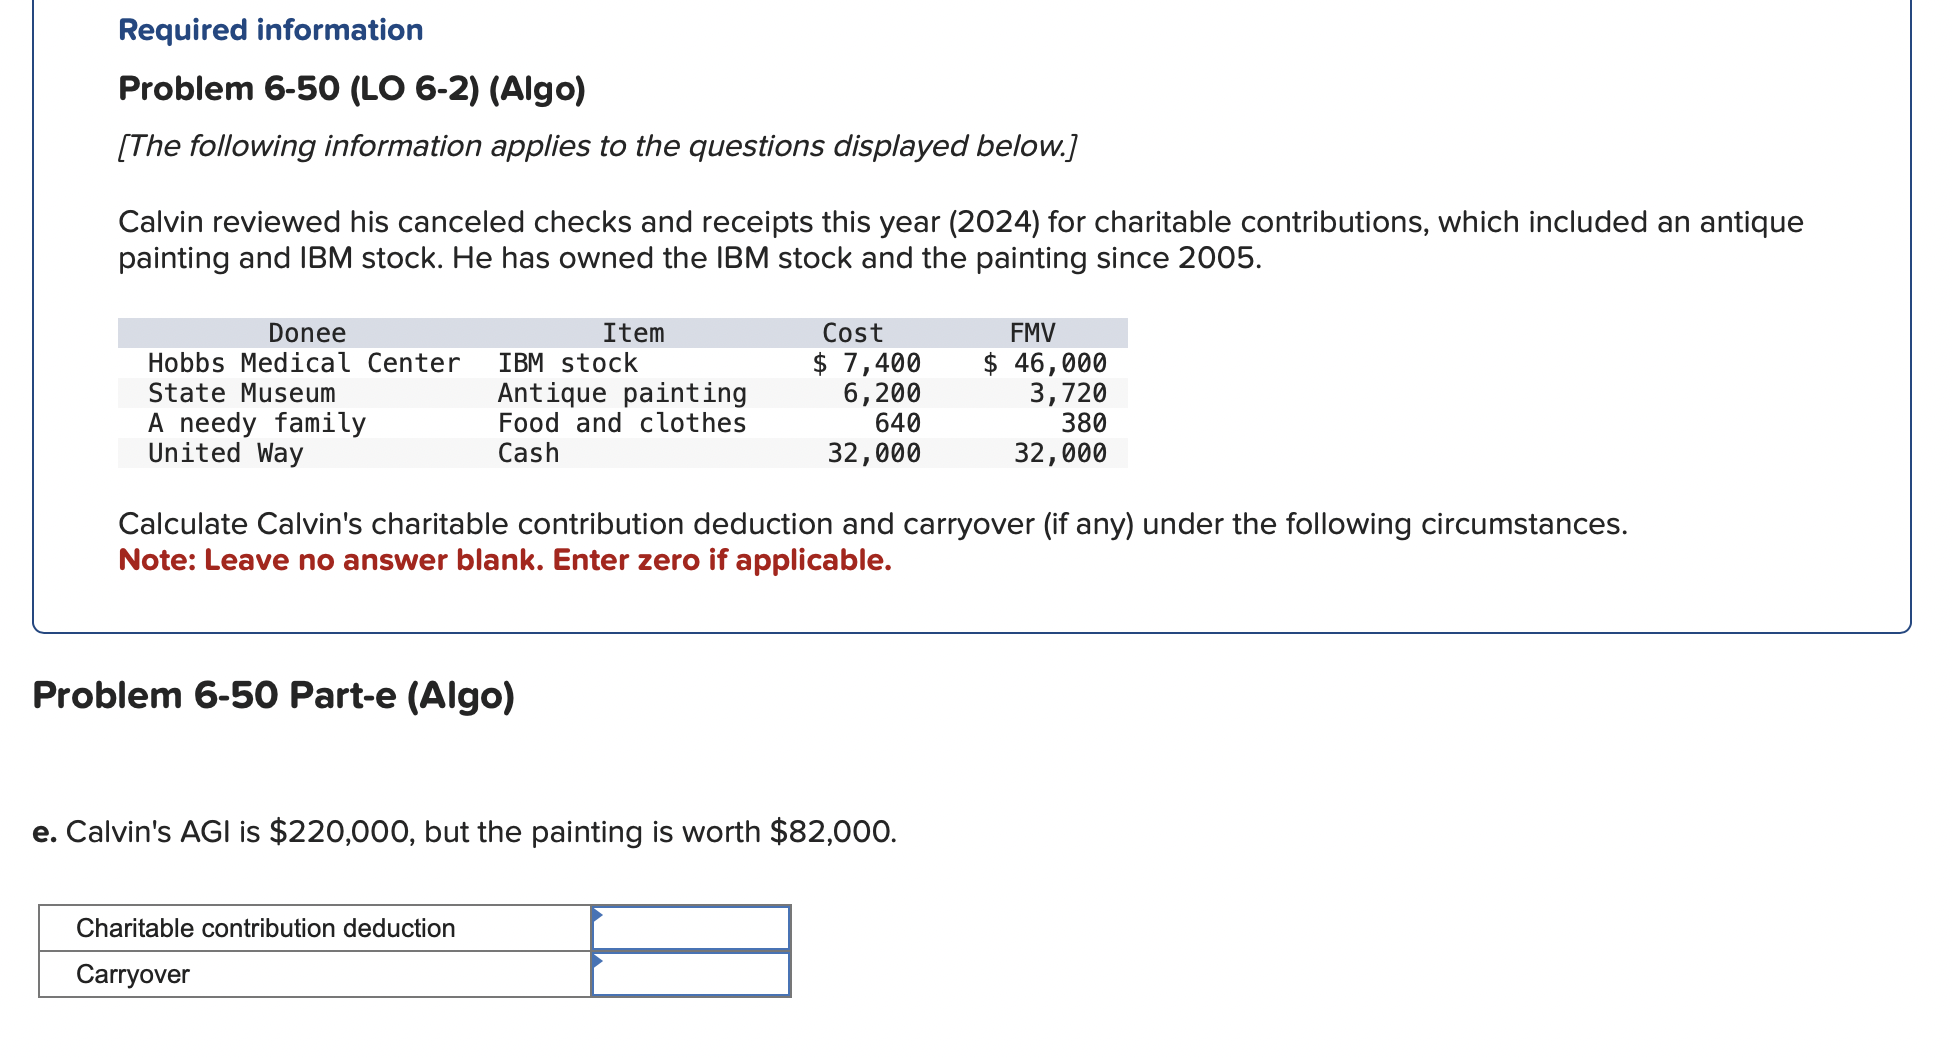Click inside the Carryover input field
Viewport: 1952px width, 1058px height.
tap(690, 972)
